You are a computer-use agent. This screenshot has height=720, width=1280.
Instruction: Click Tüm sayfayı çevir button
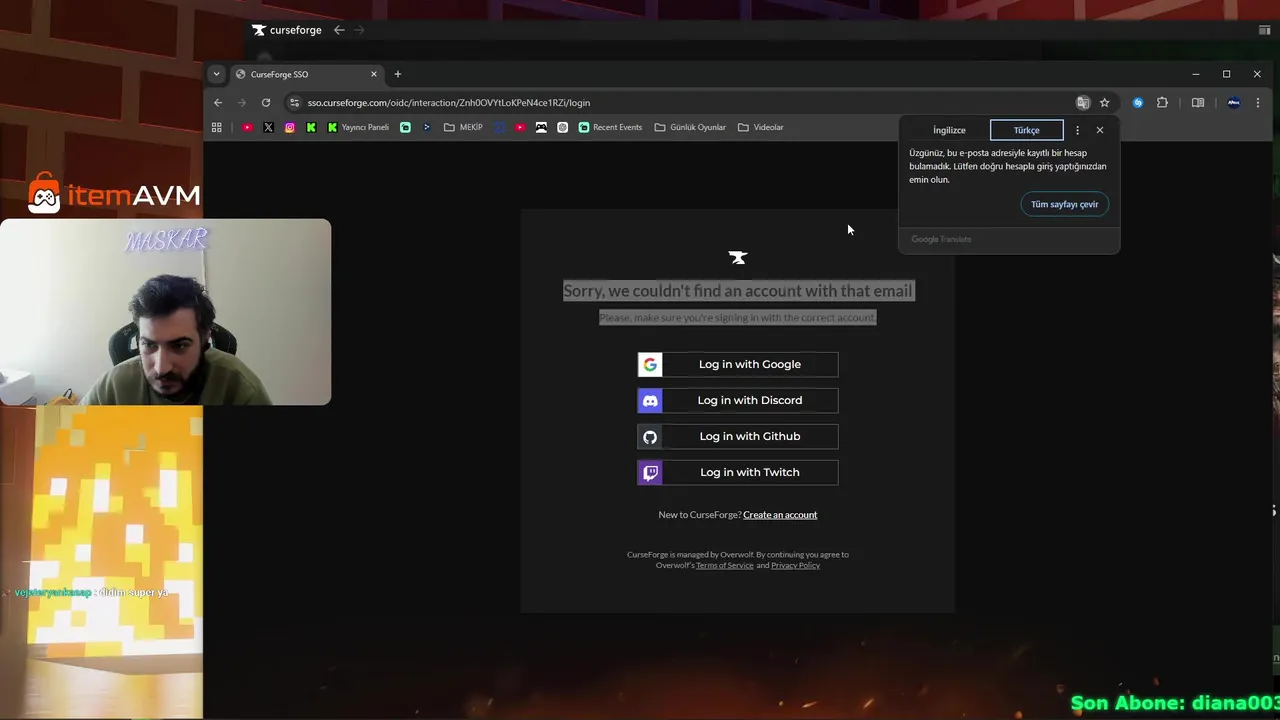tap(1065, 204)
